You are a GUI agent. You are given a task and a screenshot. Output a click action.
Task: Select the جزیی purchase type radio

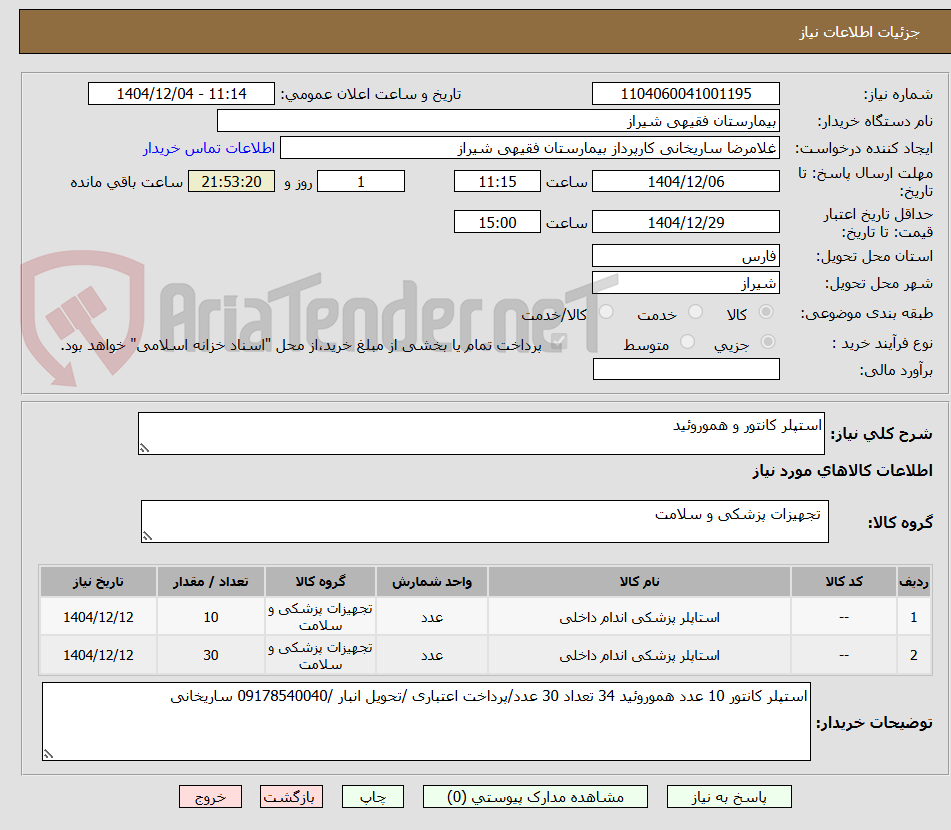768,342
